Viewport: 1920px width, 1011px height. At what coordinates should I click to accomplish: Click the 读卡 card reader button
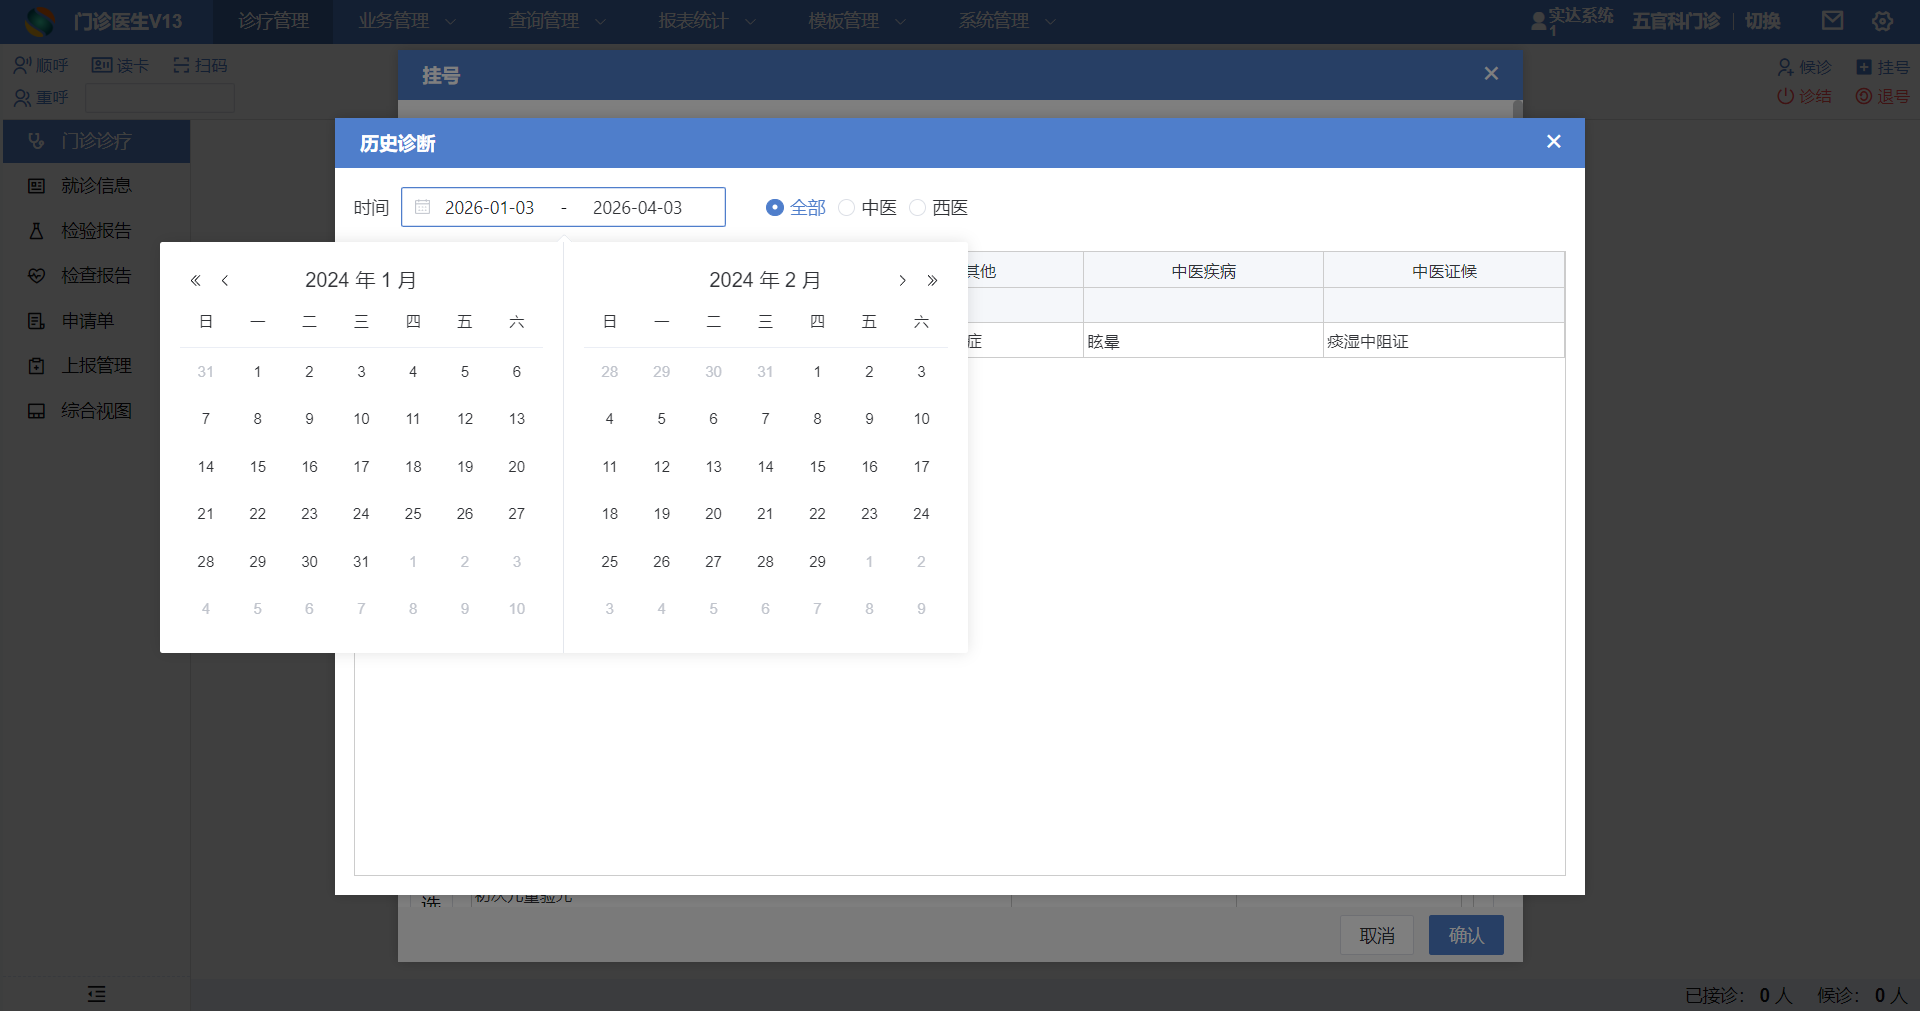pos(120,65)
